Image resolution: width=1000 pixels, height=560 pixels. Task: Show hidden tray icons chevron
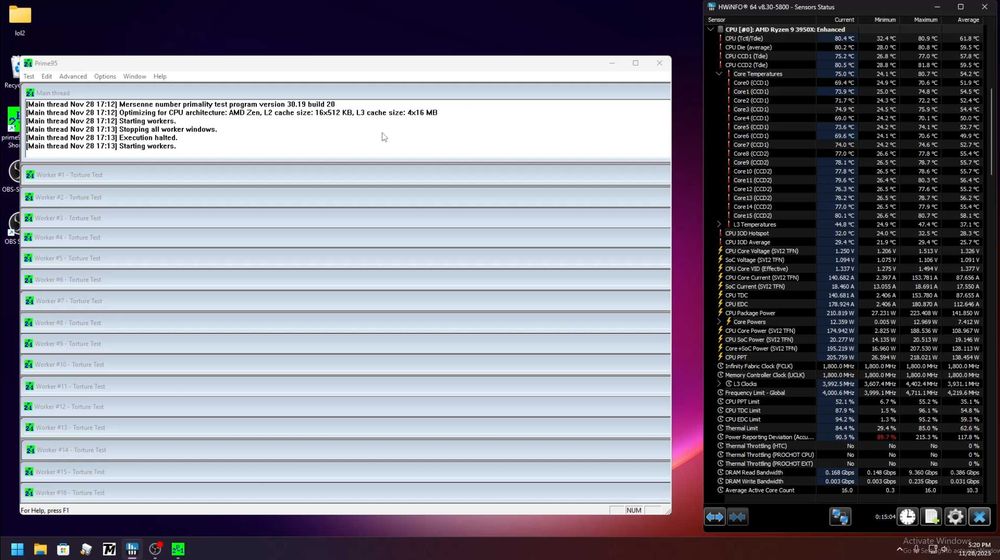pos(900,549)
